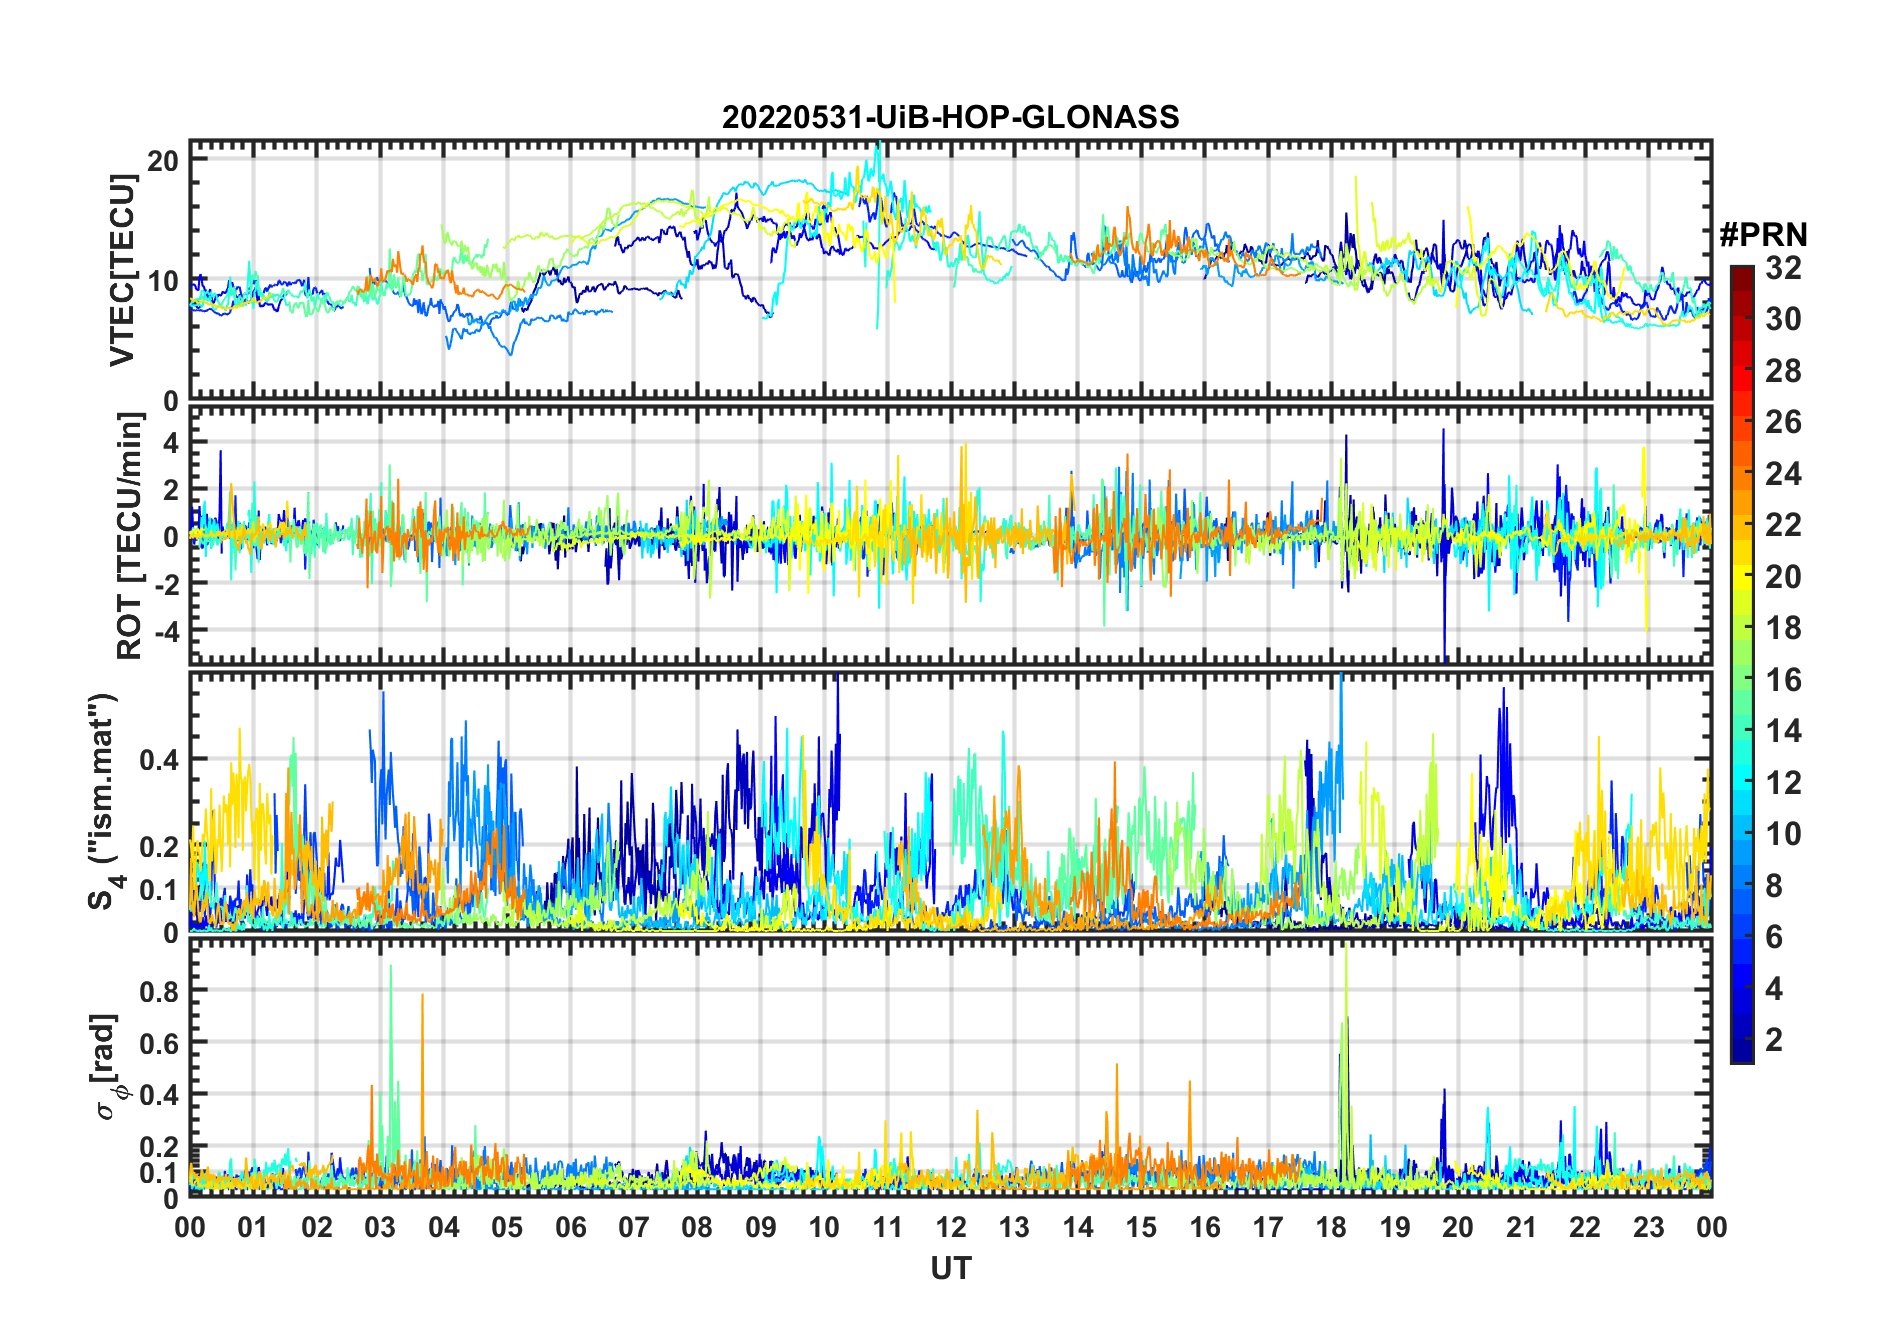Click the "#PRN" colorbar title
This screenshot has width=1902, height=1330.
tap(1763, 235)
